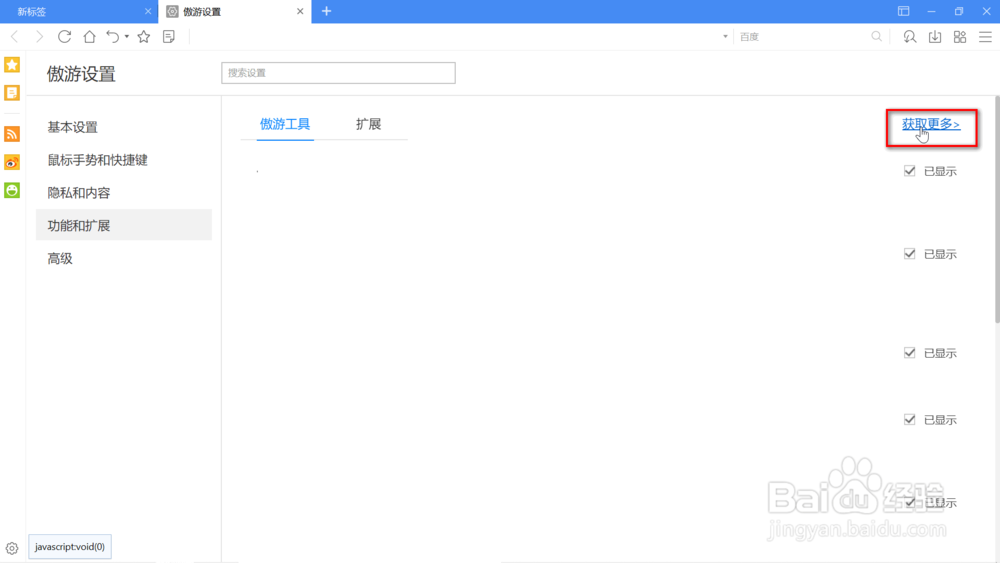The height and width of the screenshot is (563, 1000).
Task: Open the account/message icon in toolbar
Action: point(910,37)
